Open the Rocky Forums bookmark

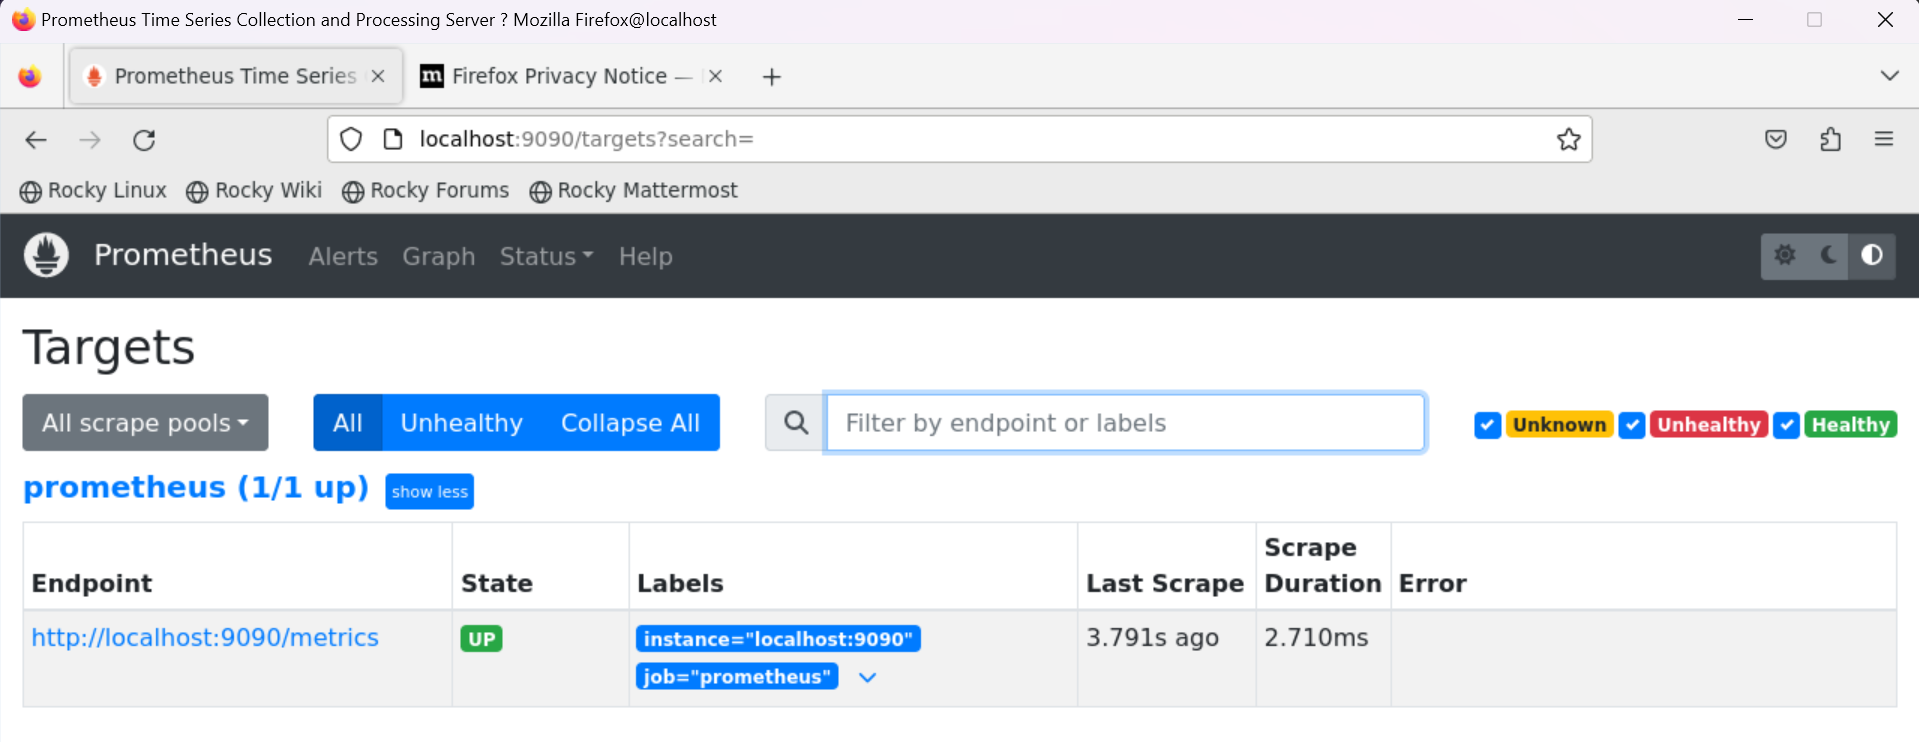point(425,191)
